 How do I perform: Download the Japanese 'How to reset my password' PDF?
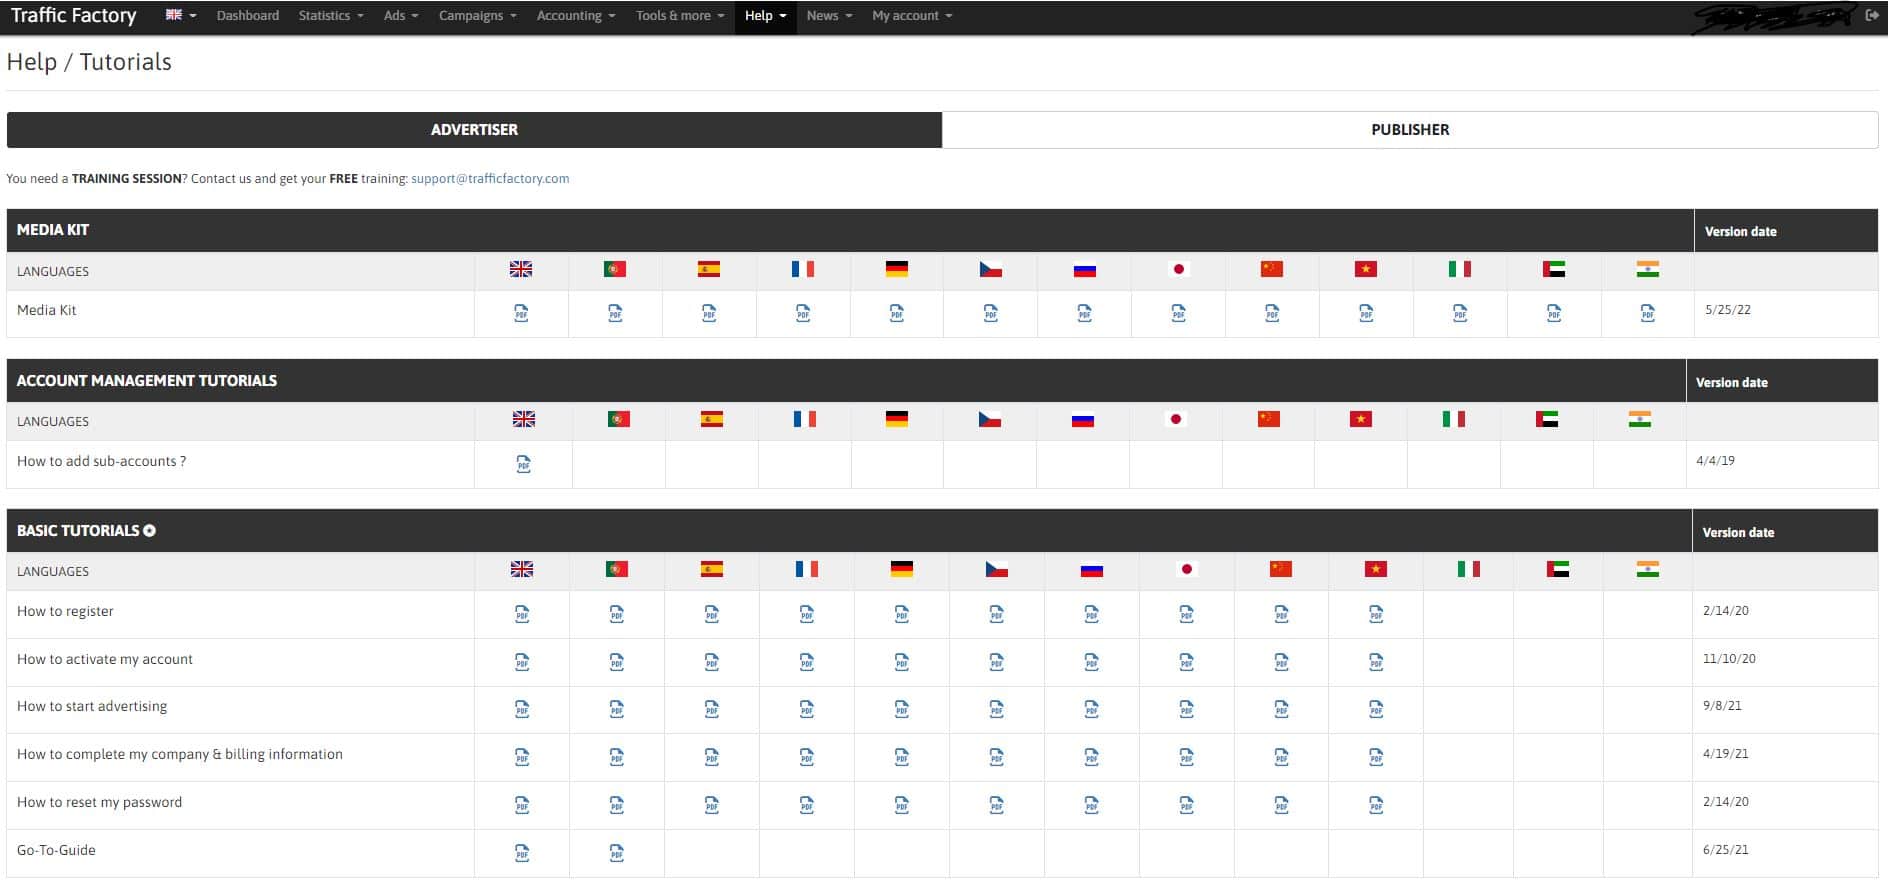1186,805
